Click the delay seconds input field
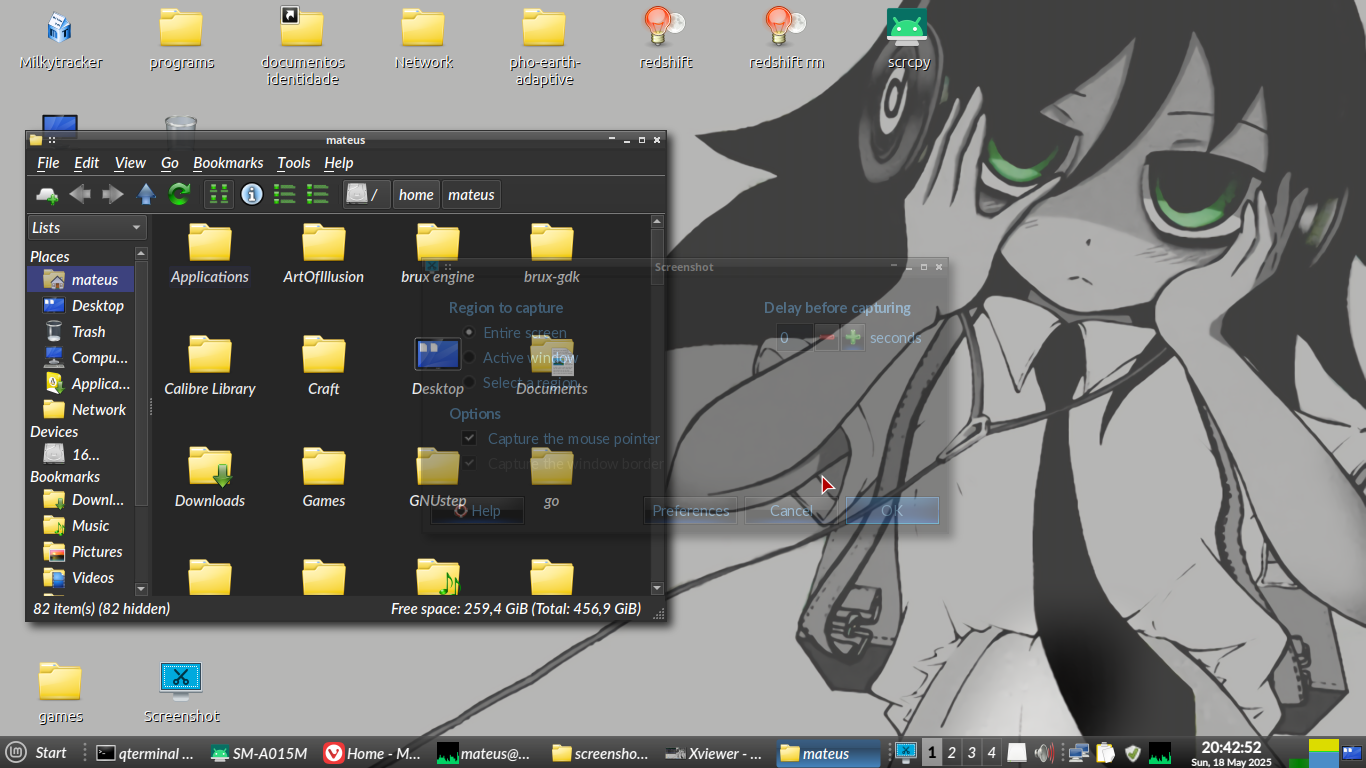Screen dimensions: 1366x768 point(795,337)
